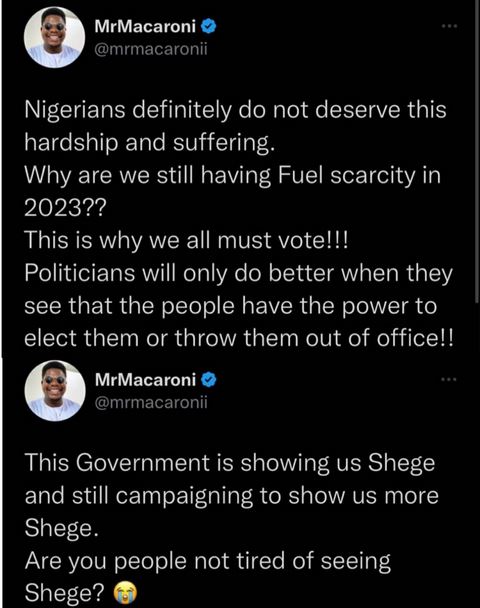The height and width of the screenshot is (608, 480).
Task: Click the "2023??" text in the first tweet
Action: pyautogui.click(x=65, y=209)
